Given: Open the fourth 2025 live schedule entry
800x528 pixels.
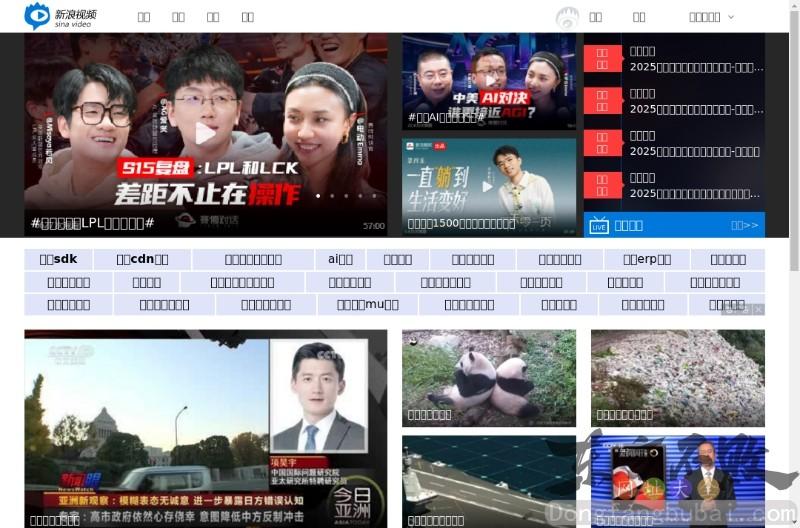Looking at the screenshot, I should tap(694, 194).
